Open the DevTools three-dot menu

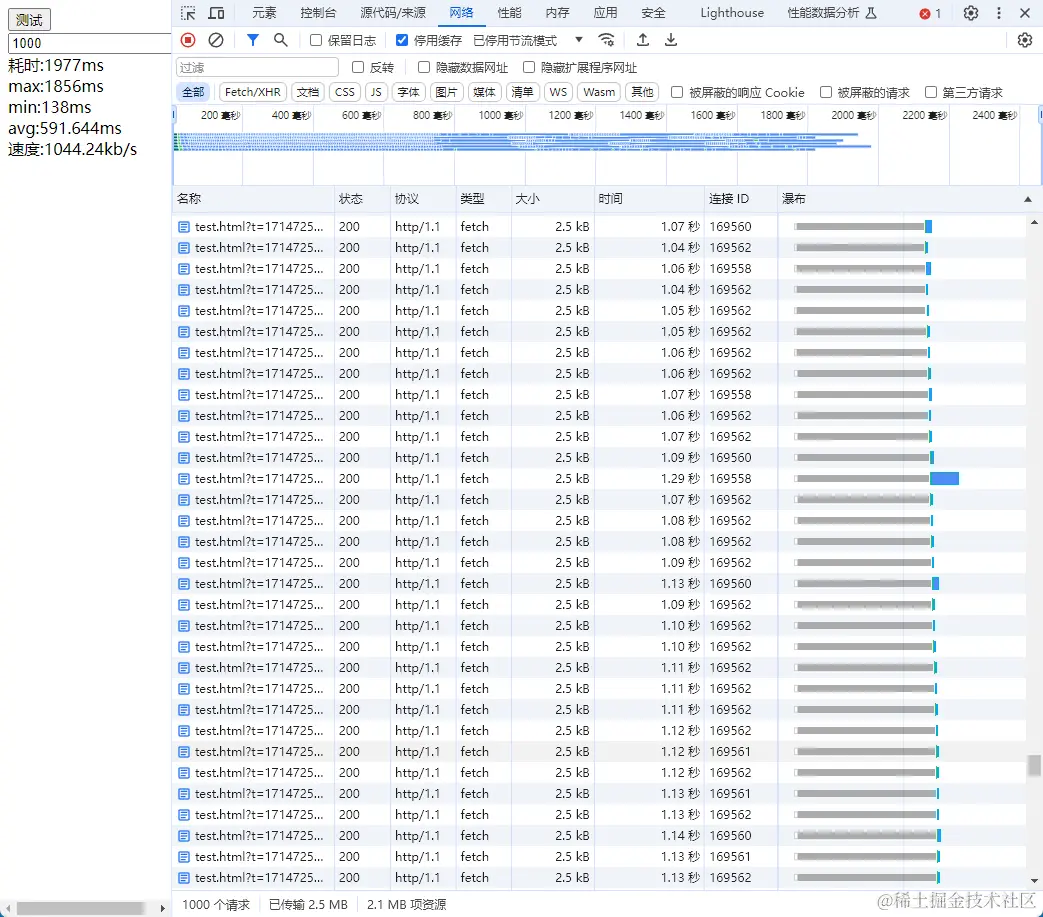(998, 13)
